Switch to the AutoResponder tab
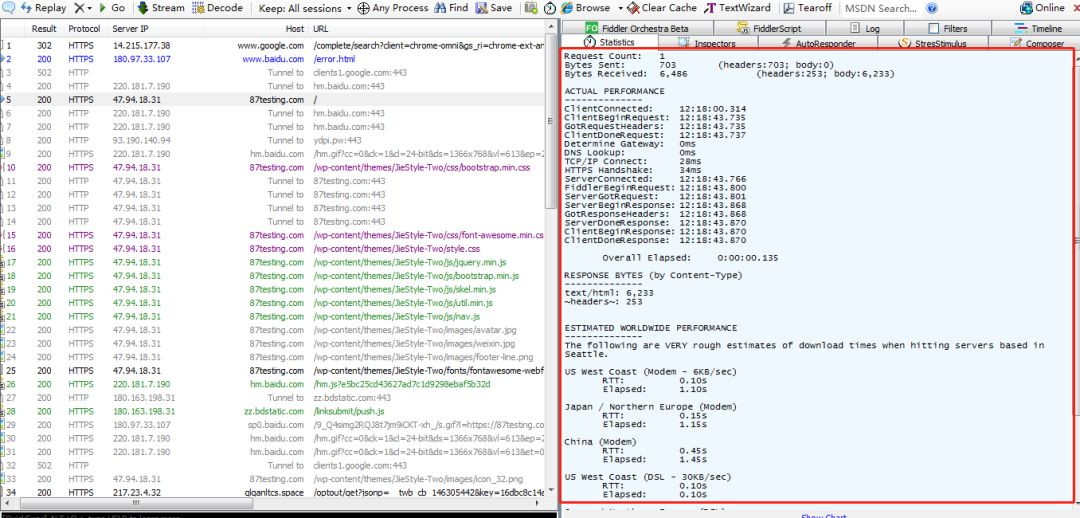The image size is (1080, 518). (x=816, y=43)
